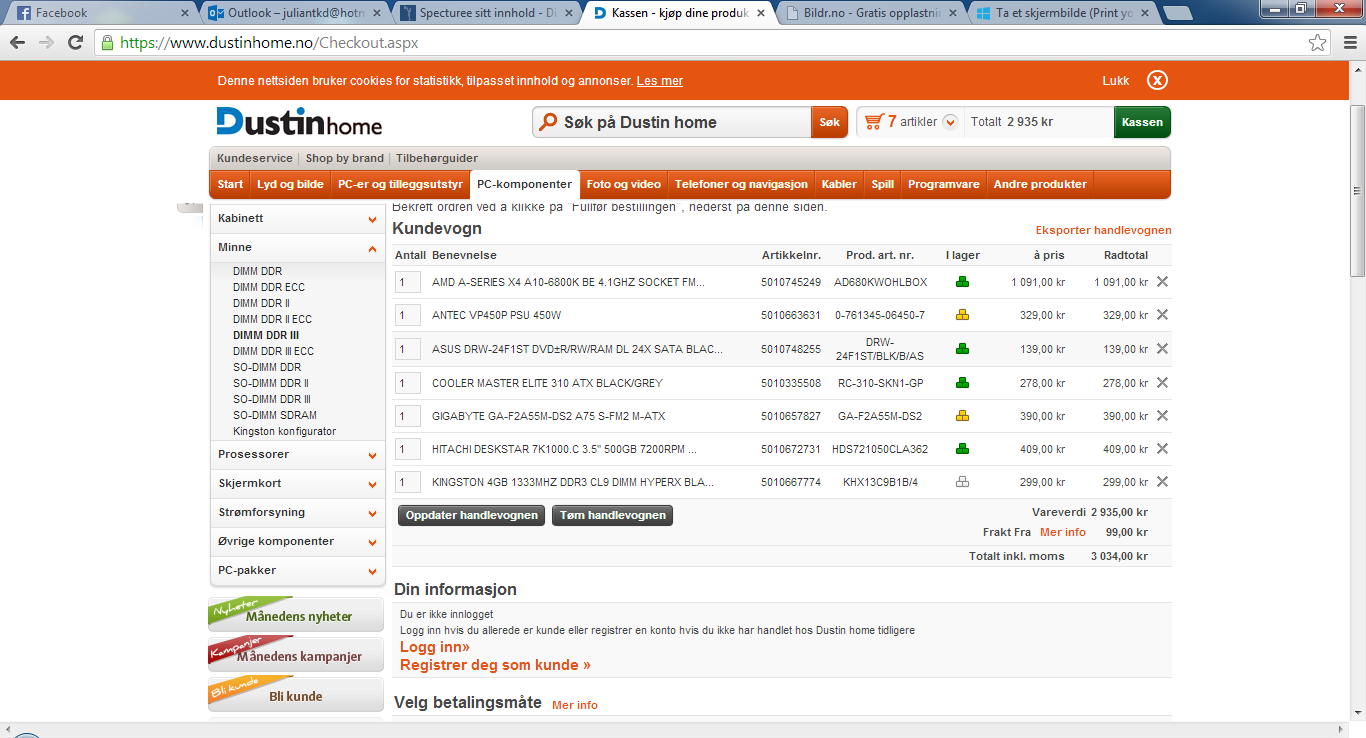Viewport: 1366px width, 738px height.
Task: Expand the Kabinett category
Action: pos(373,219)
